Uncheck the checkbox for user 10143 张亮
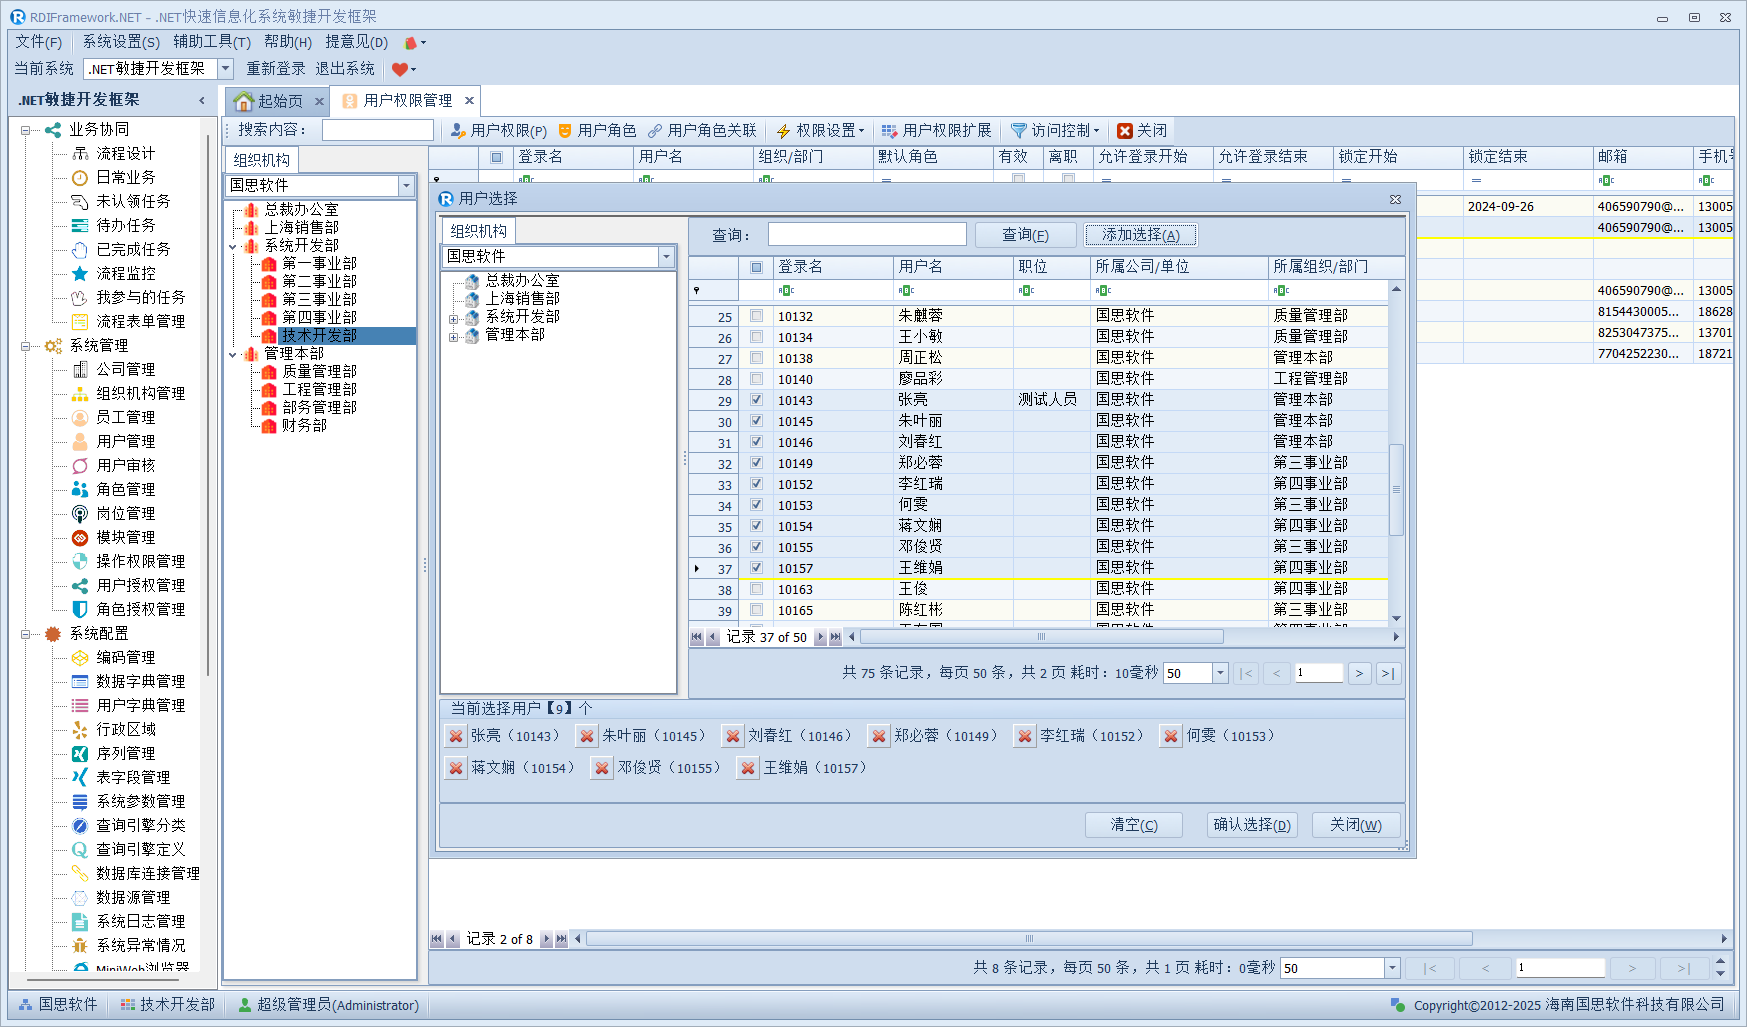1747x1027 pixels. pyautogui.click(x=757, y=400)
